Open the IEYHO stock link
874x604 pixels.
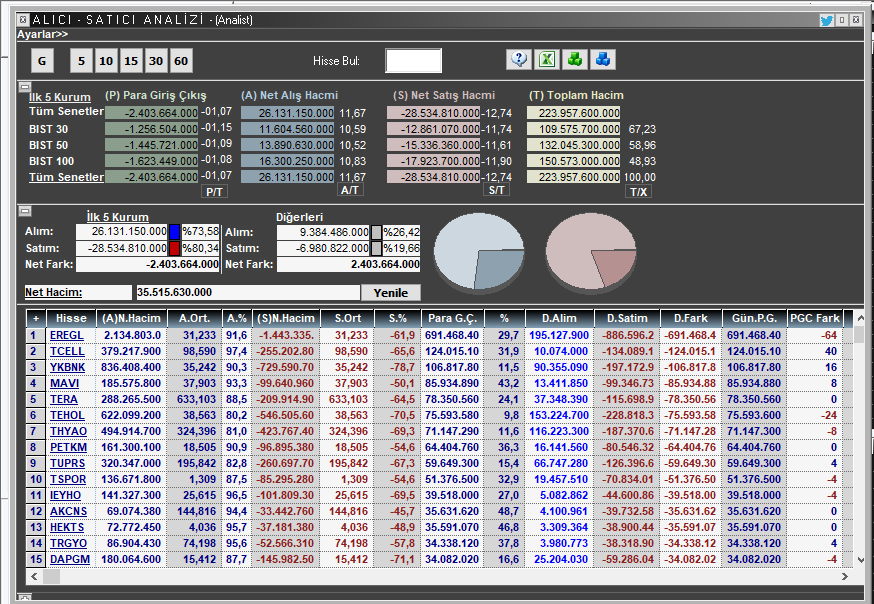(65, 495)
